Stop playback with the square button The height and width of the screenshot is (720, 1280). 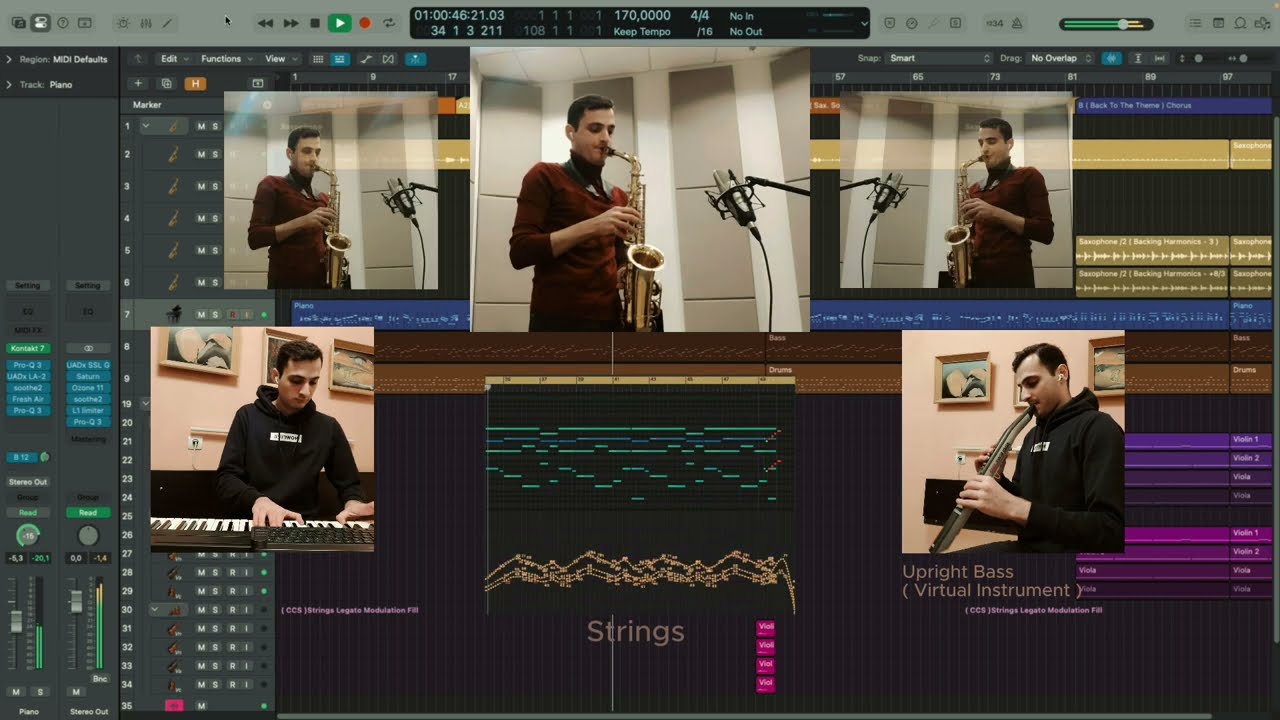click(315, 23)
